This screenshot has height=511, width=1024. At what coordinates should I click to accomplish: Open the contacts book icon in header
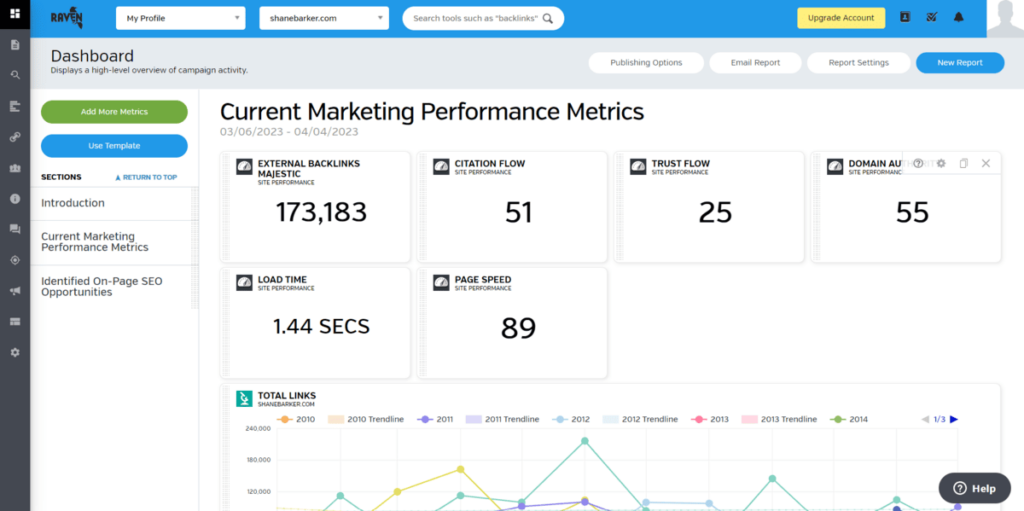(x=904, y=18)
